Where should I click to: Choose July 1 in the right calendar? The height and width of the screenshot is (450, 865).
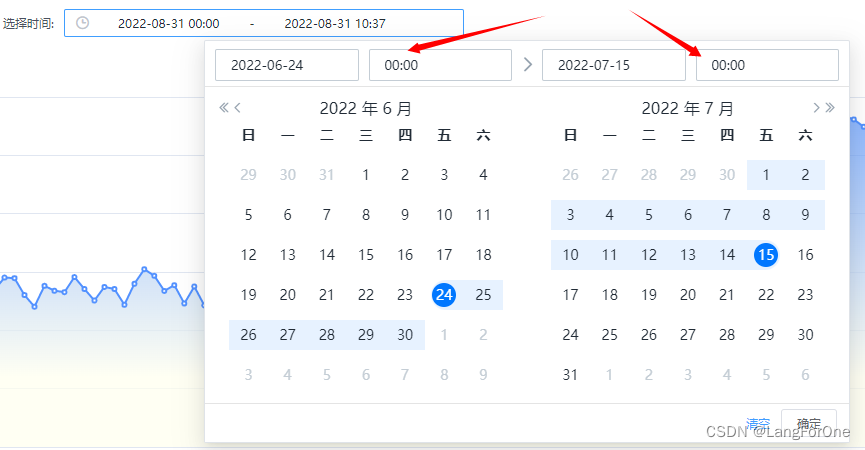(x=766, y=175)
